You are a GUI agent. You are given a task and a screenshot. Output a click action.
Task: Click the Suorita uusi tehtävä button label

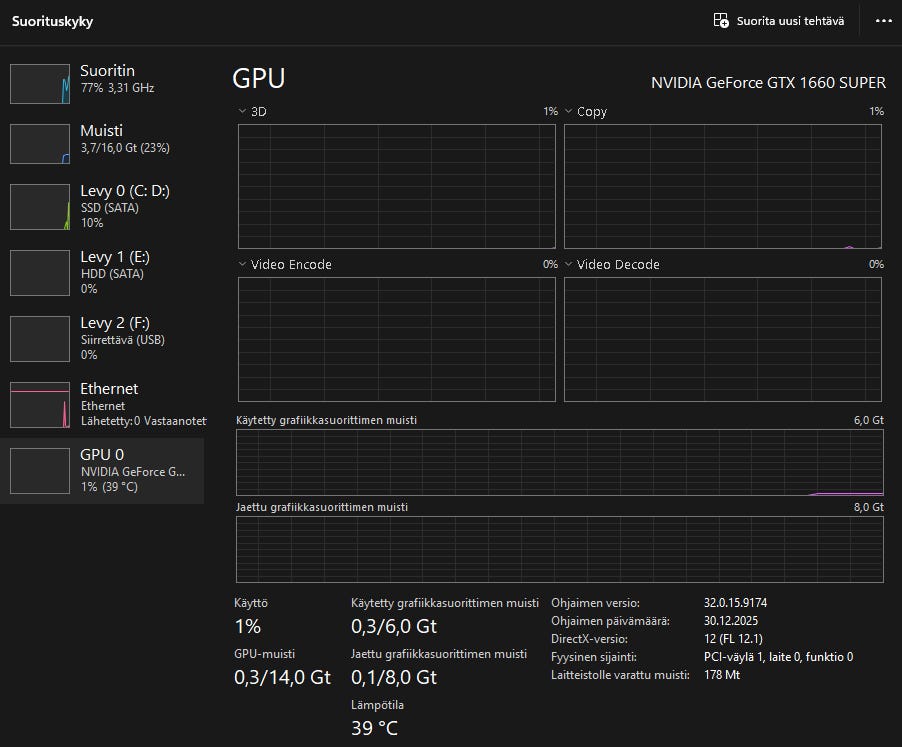pyautogui.click(x=790, y=21)
